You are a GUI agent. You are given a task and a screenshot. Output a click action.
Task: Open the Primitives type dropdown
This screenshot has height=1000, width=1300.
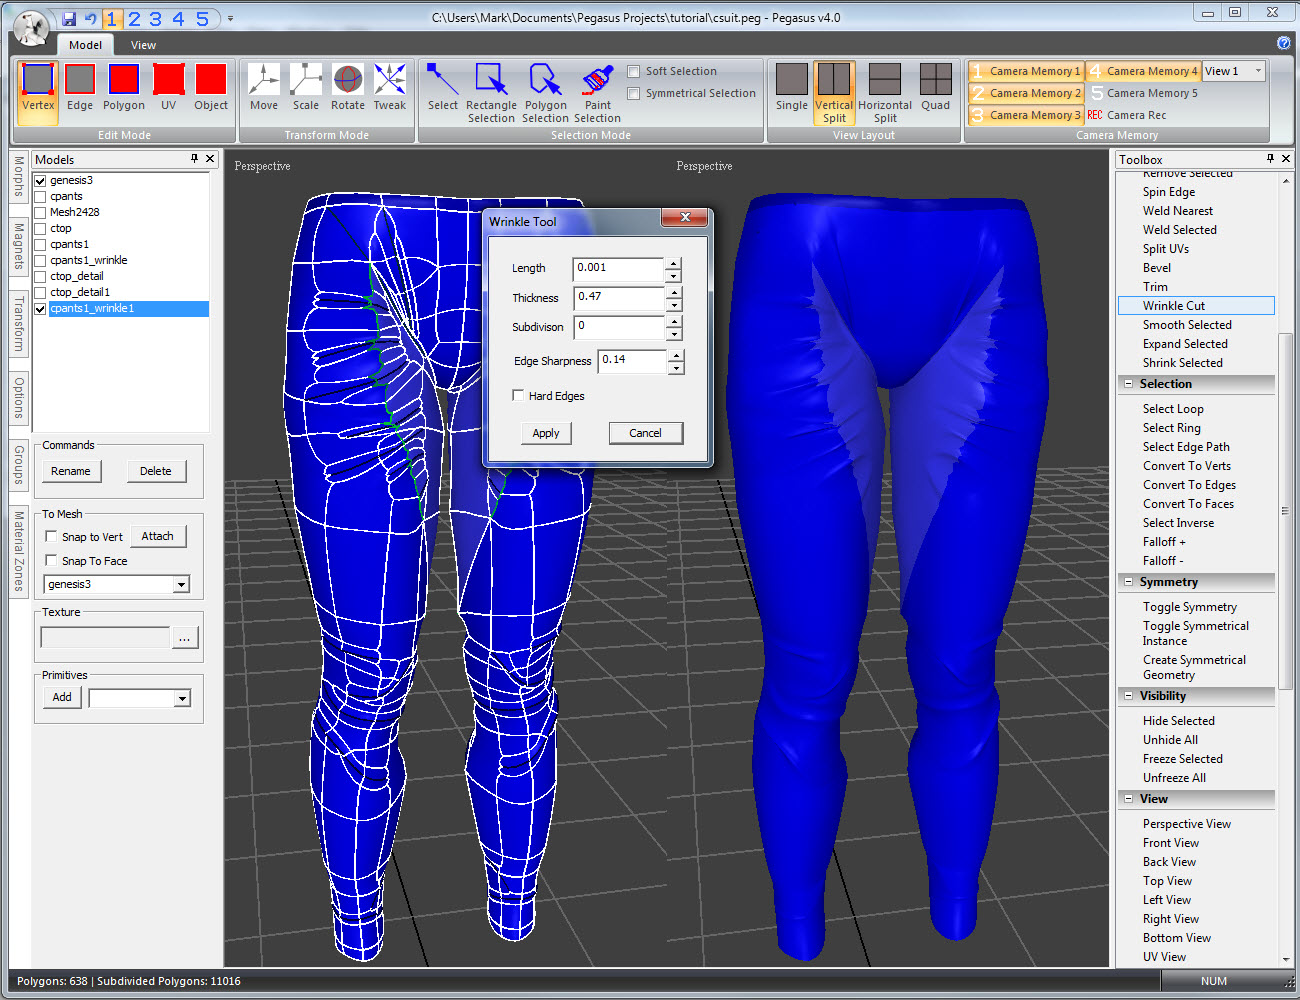coord(182,698)
